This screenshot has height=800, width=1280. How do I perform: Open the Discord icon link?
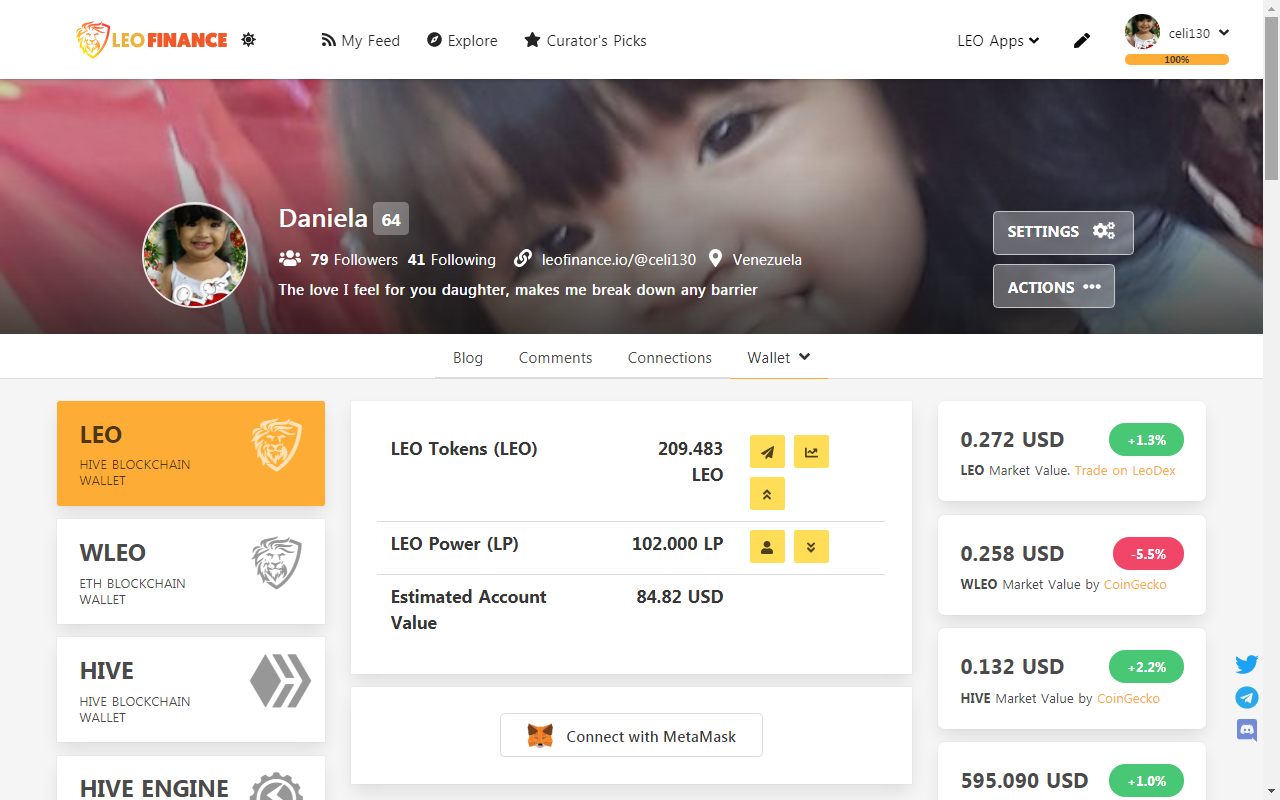tap(1246, 730)
